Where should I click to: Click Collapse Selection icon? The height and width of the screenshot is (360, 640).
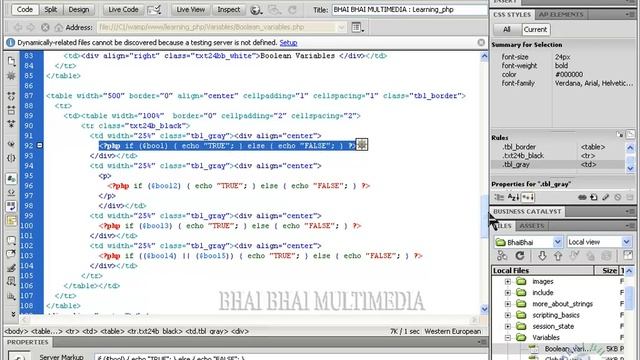11,109
